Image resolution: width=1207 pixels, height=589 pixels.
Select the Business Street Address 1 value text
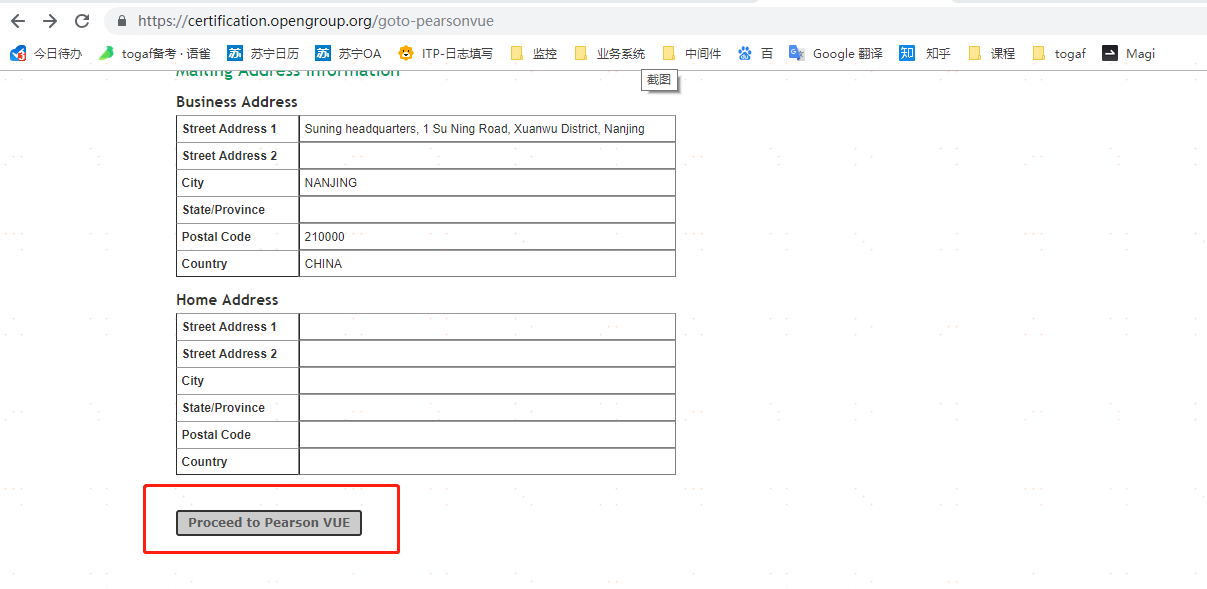tap(475, 129)
